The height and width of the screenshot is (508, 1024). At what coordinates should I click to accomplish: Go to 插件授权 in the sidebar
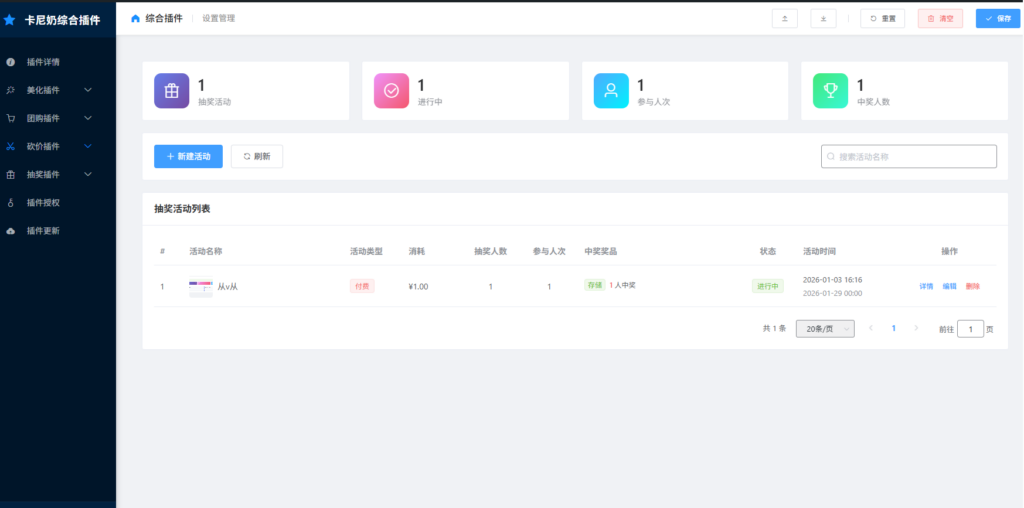coord(43,203)
